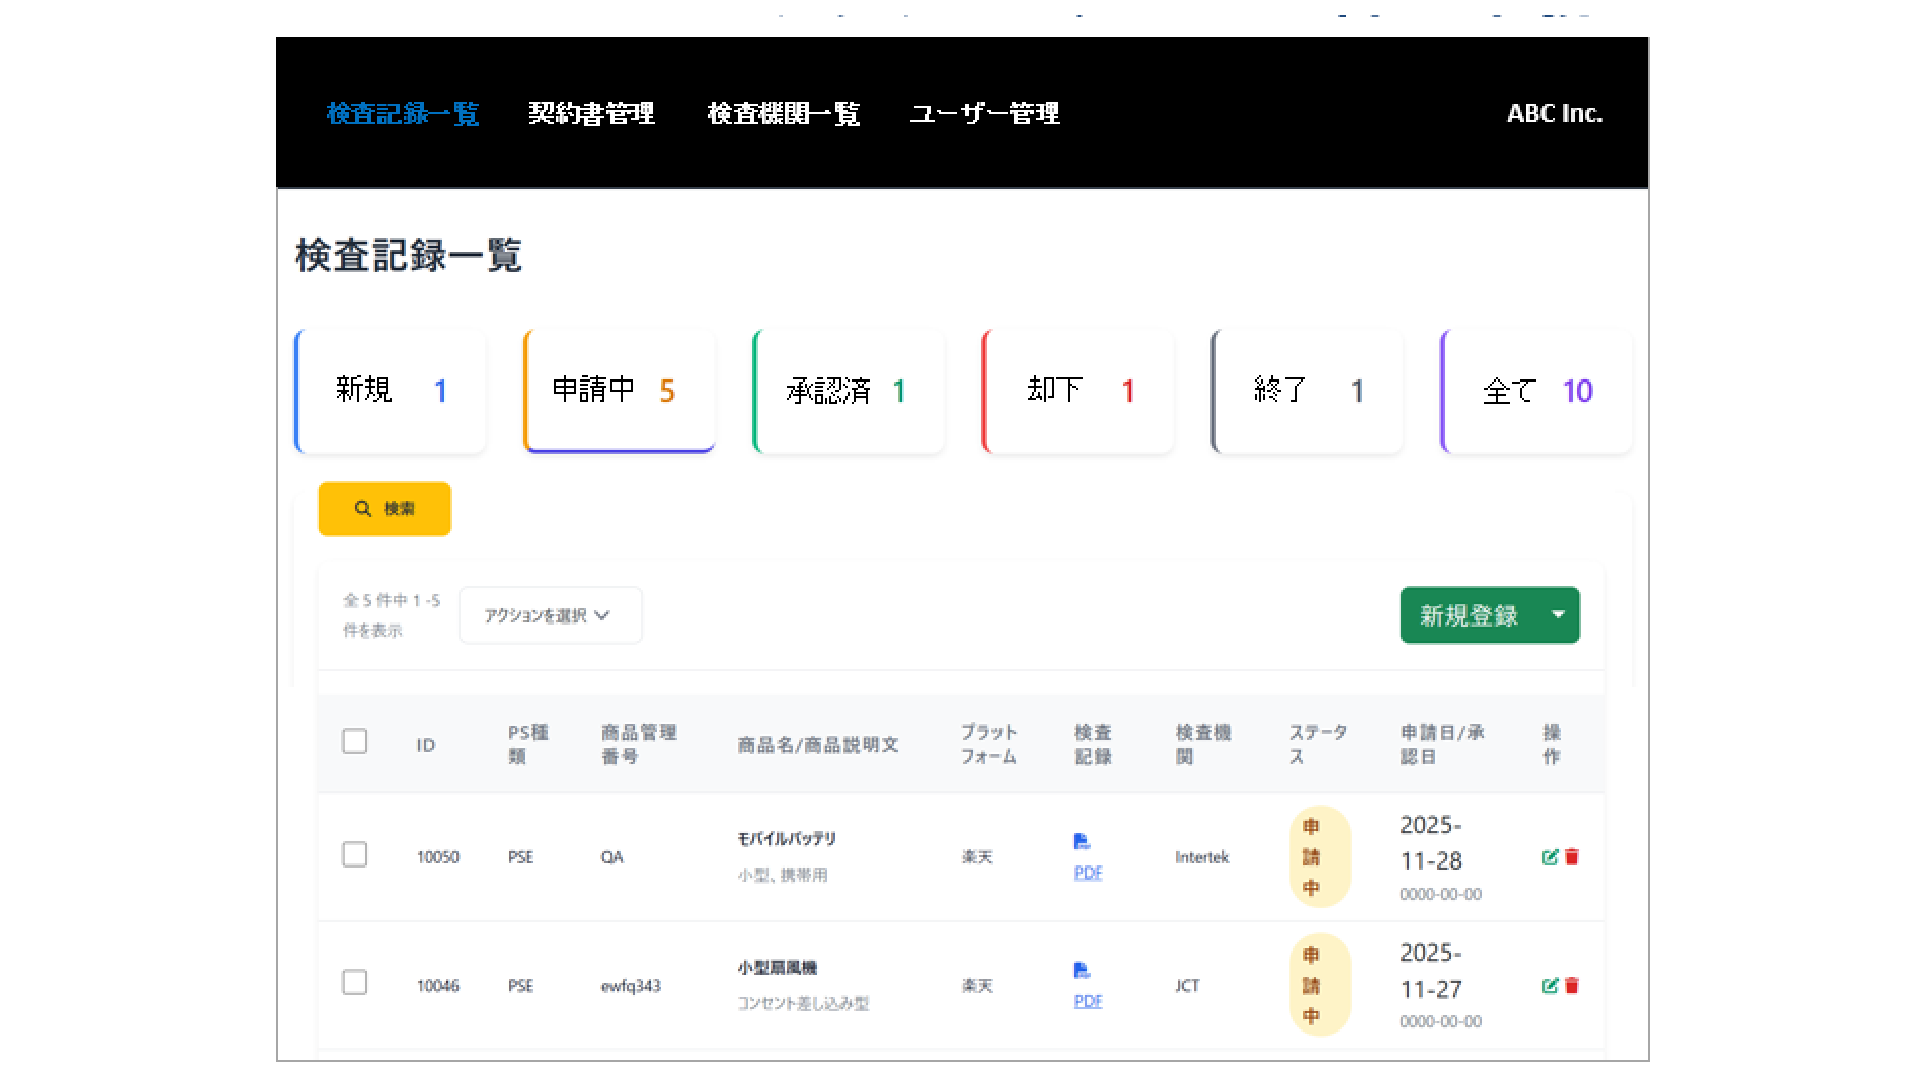Tick the select-all checkbox in the table header

[x=354, y=742]
